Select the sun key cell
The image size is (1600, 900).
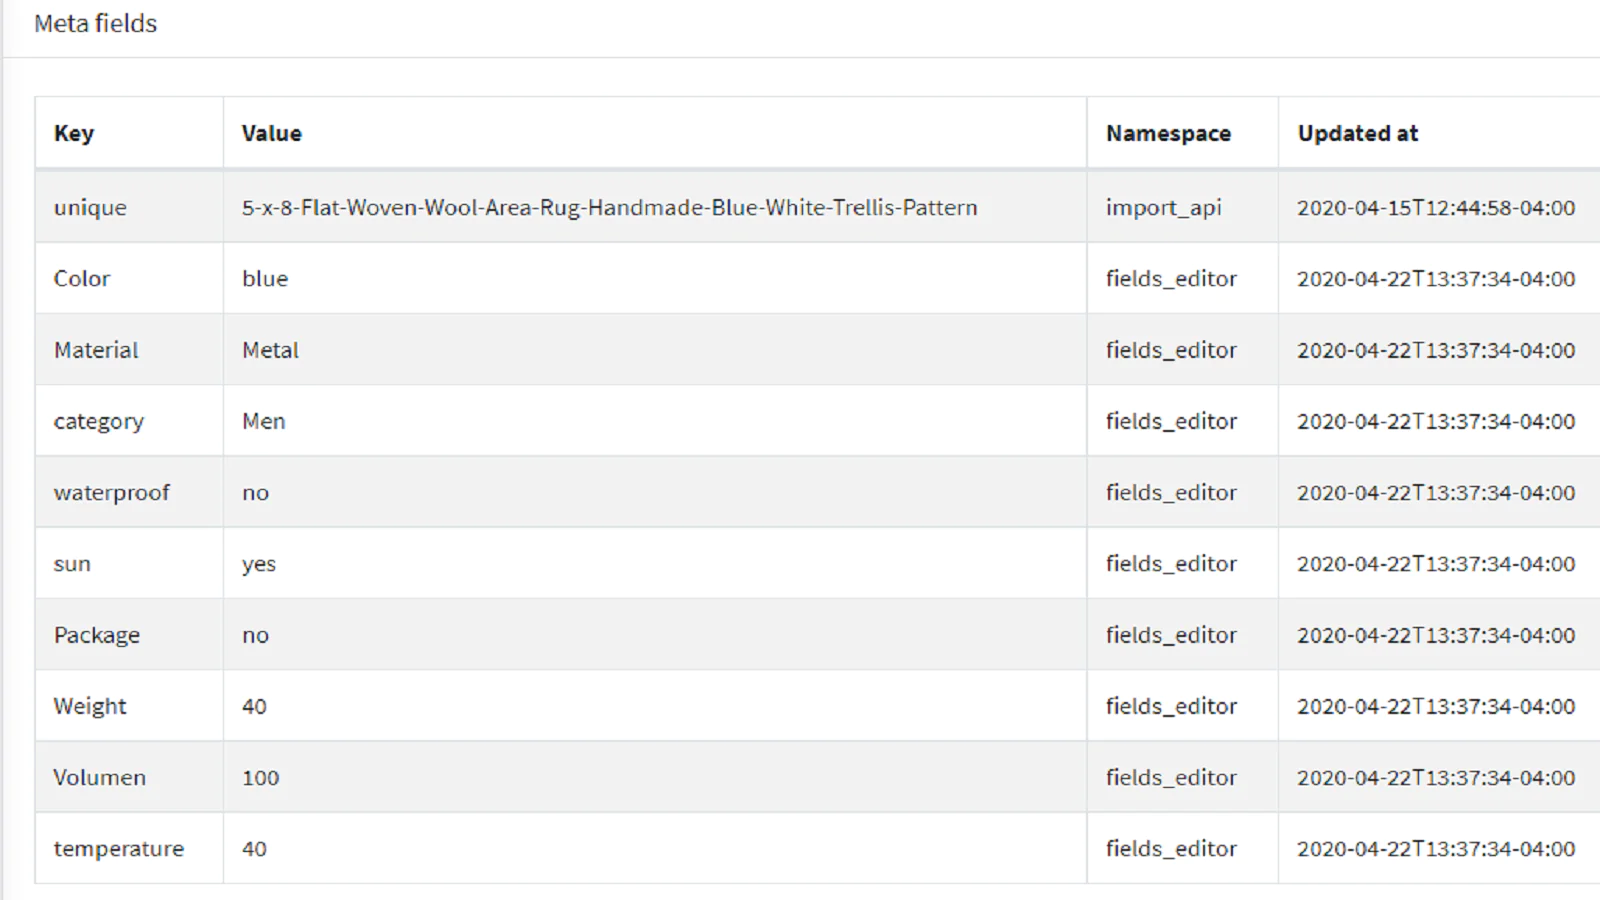tap(72, 564)
